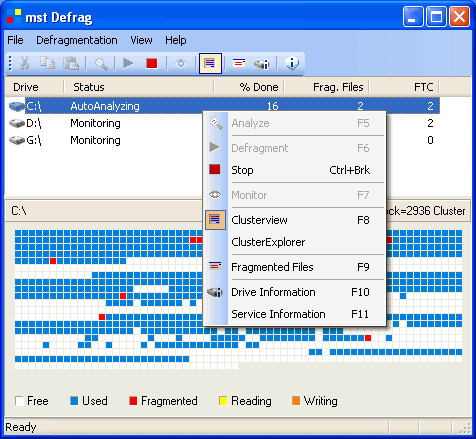This screenshot has width=476, height=439.
Task: Open the File menu
Action: pos(15,40)
